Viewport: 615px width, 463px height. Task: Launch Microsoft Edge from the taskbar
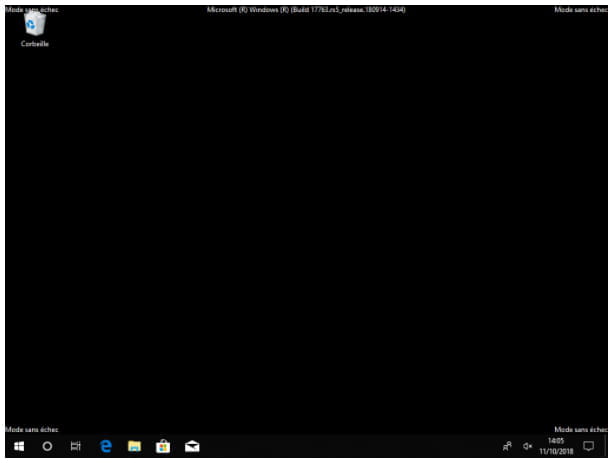click(106, 447)
